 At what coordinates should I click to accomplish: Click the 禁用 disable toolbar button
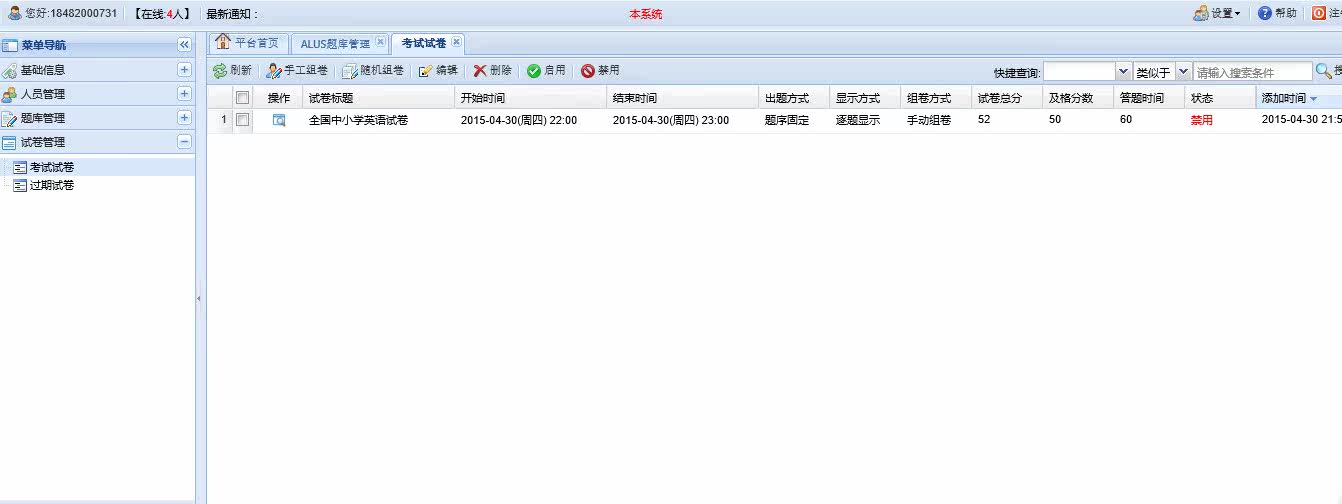[x=600, y=70]
